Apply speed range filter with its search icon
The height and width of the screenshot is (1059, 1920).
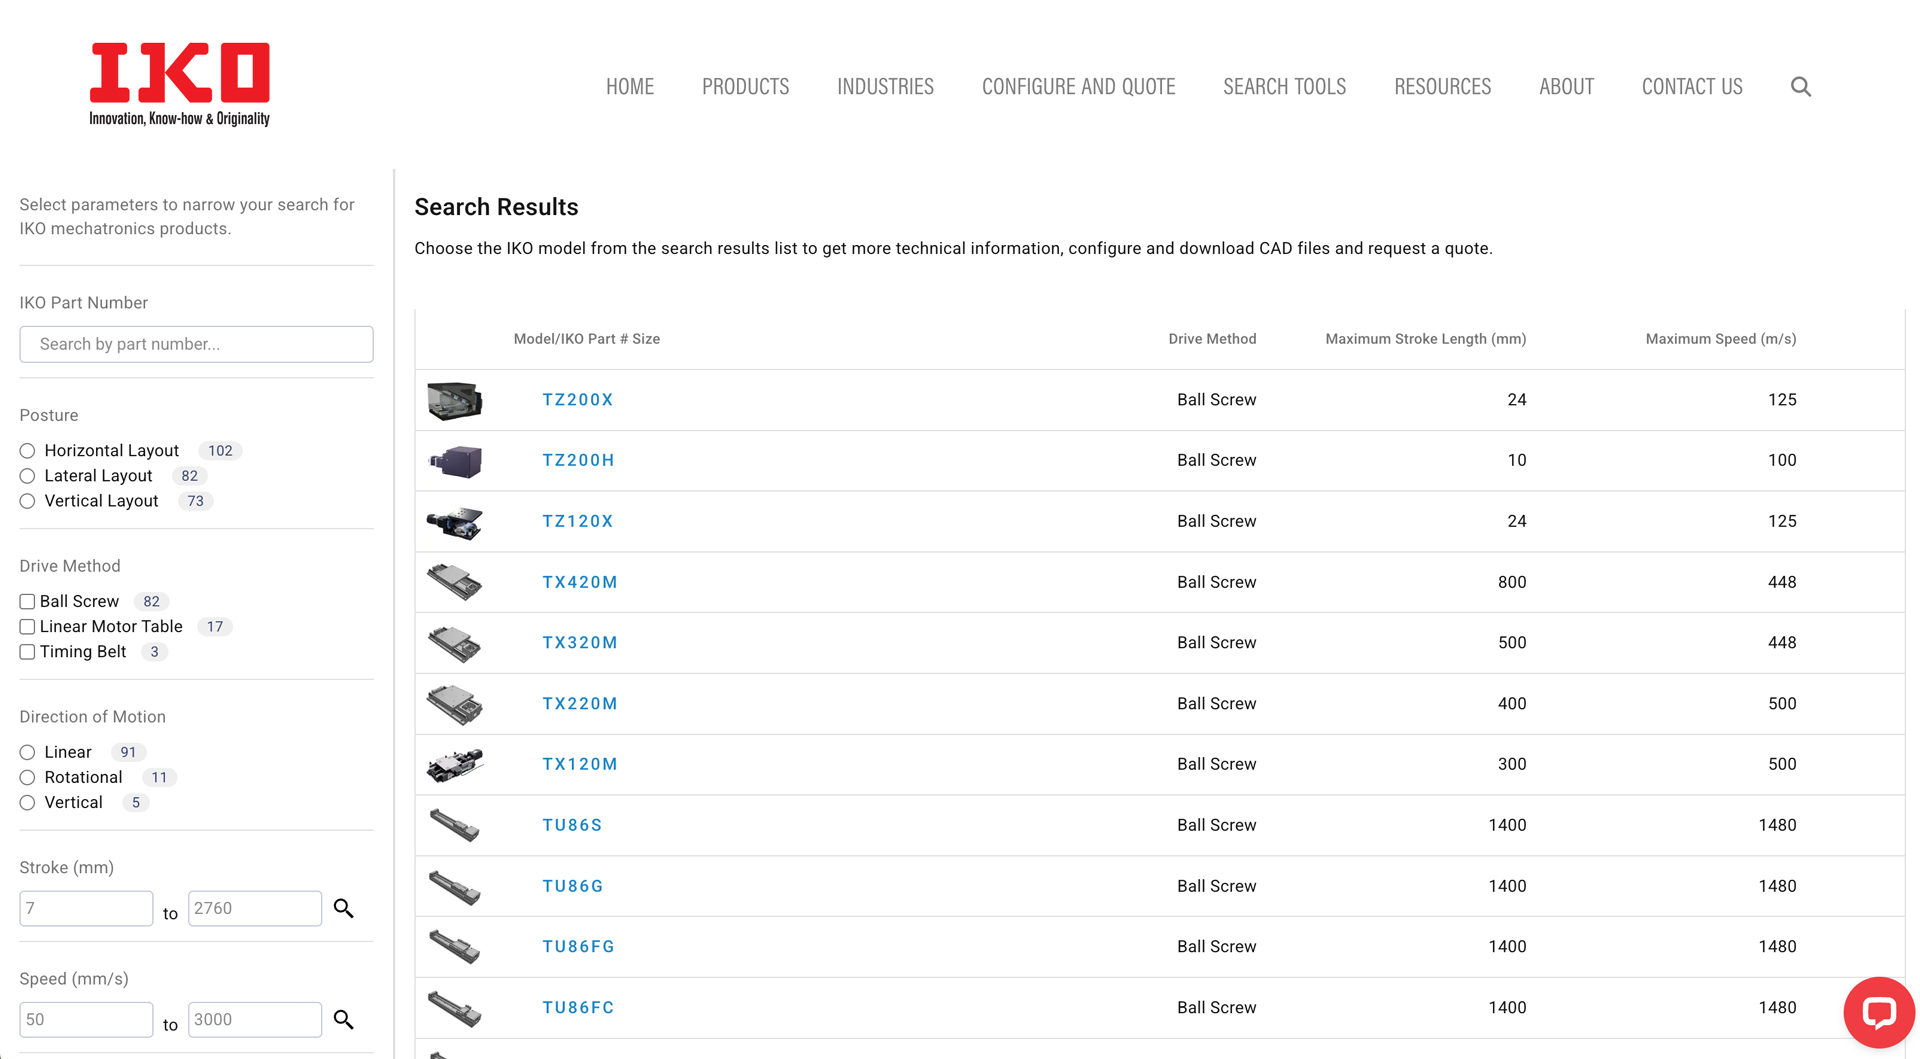344,1019
